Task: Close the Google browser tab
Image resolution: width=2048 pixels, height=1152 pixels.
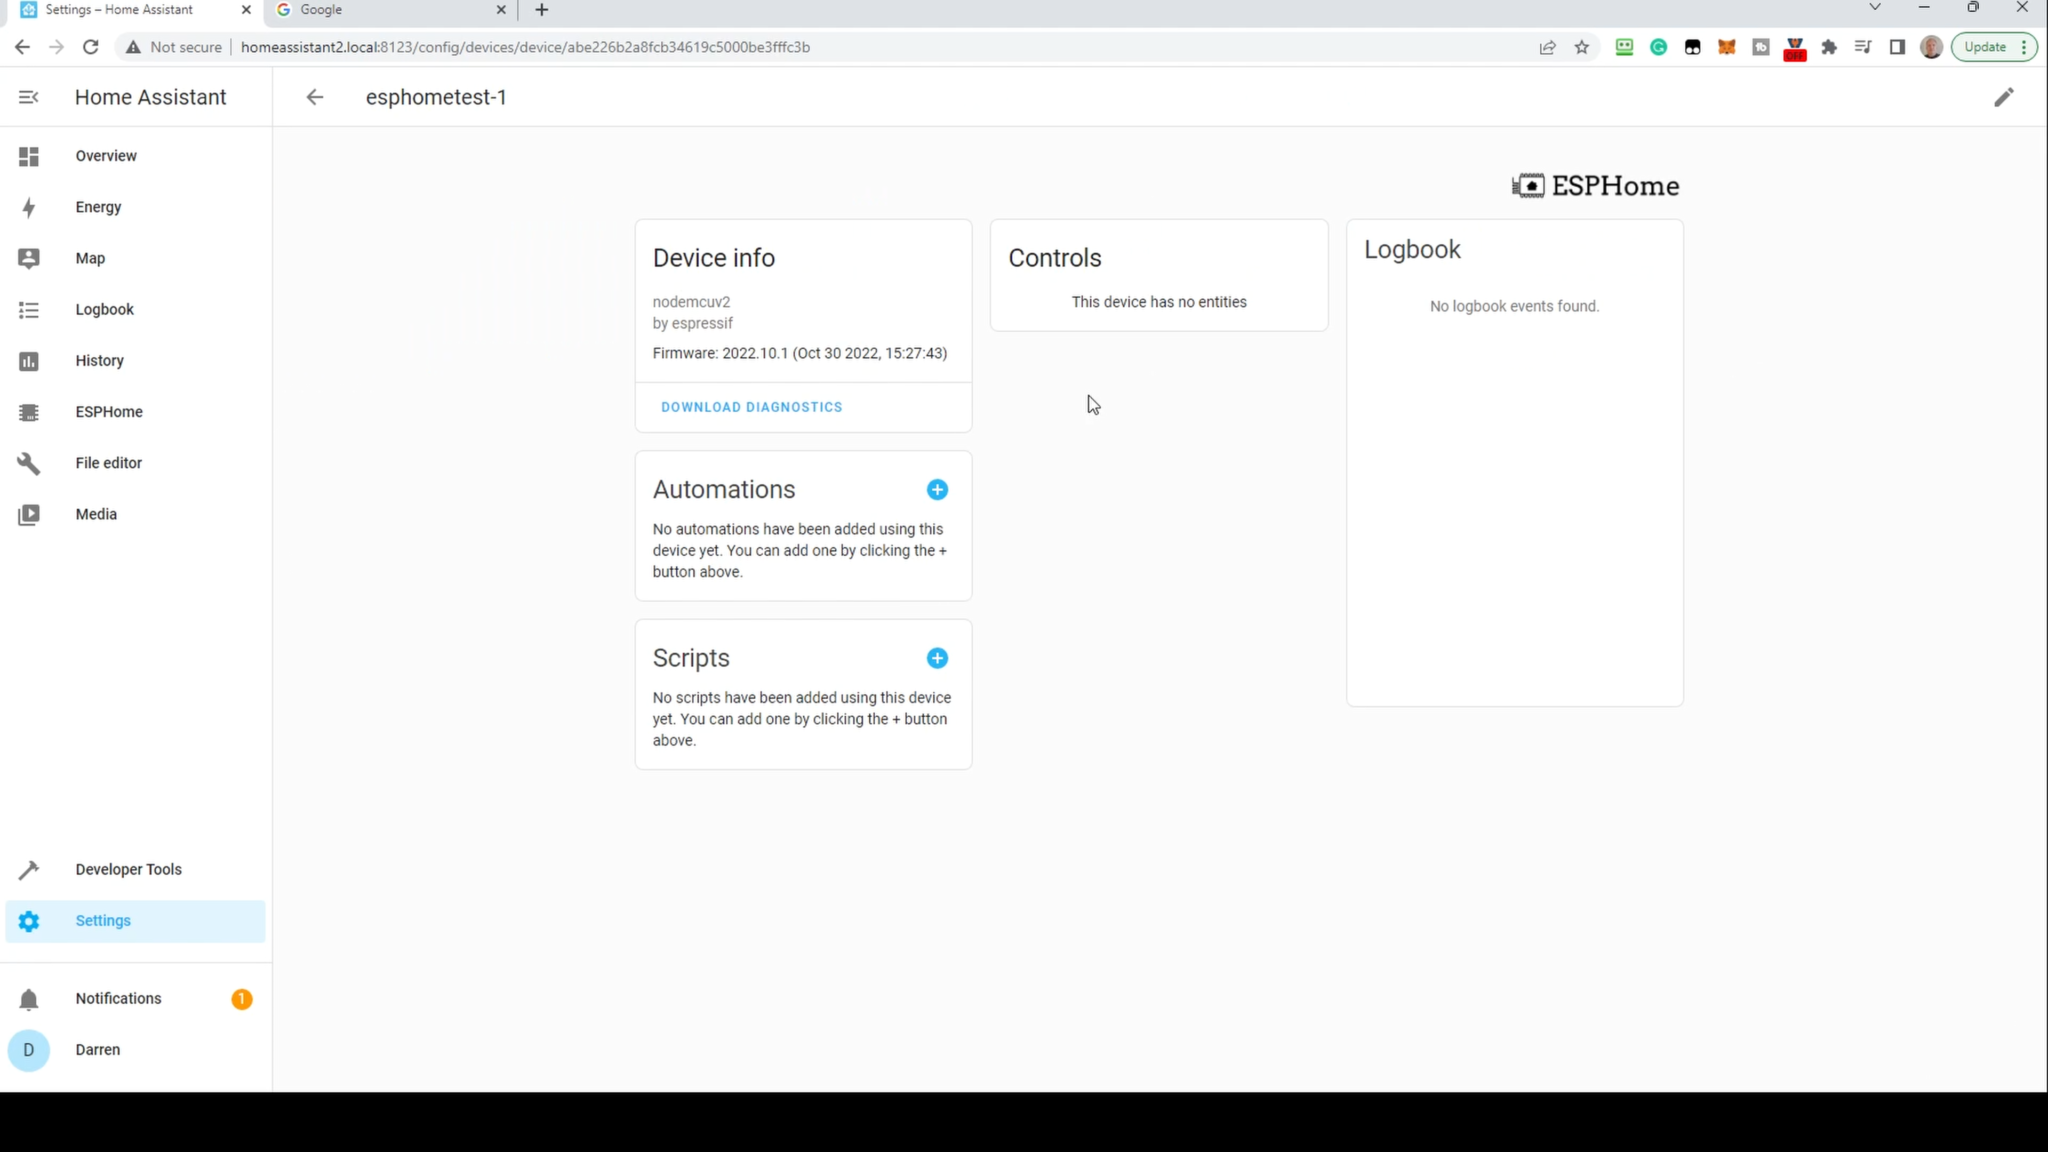Action: click(x=501, y=10)
